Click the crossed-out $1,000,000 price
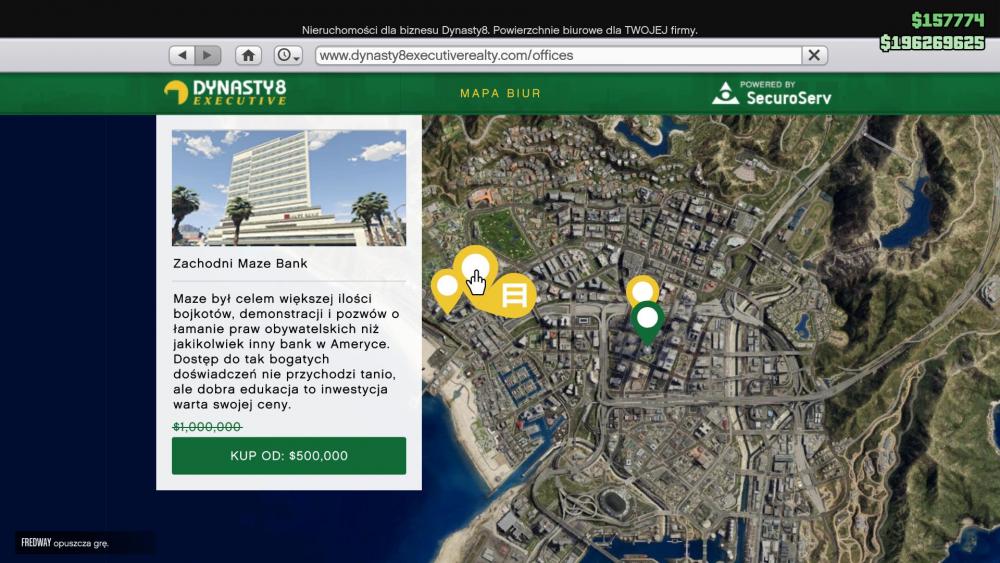Image resolution: width=1000 pixels, height=563 pixels. point(207,427)
